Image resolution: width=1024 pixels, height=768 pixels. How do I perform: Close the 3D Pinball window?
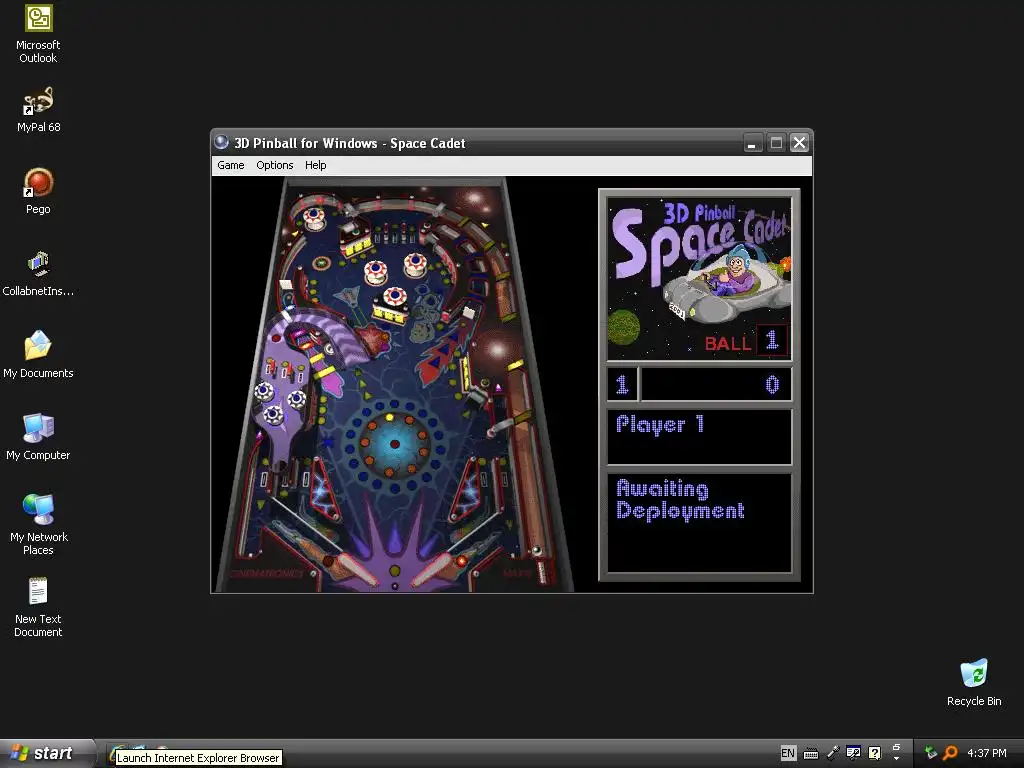point(799,143)
